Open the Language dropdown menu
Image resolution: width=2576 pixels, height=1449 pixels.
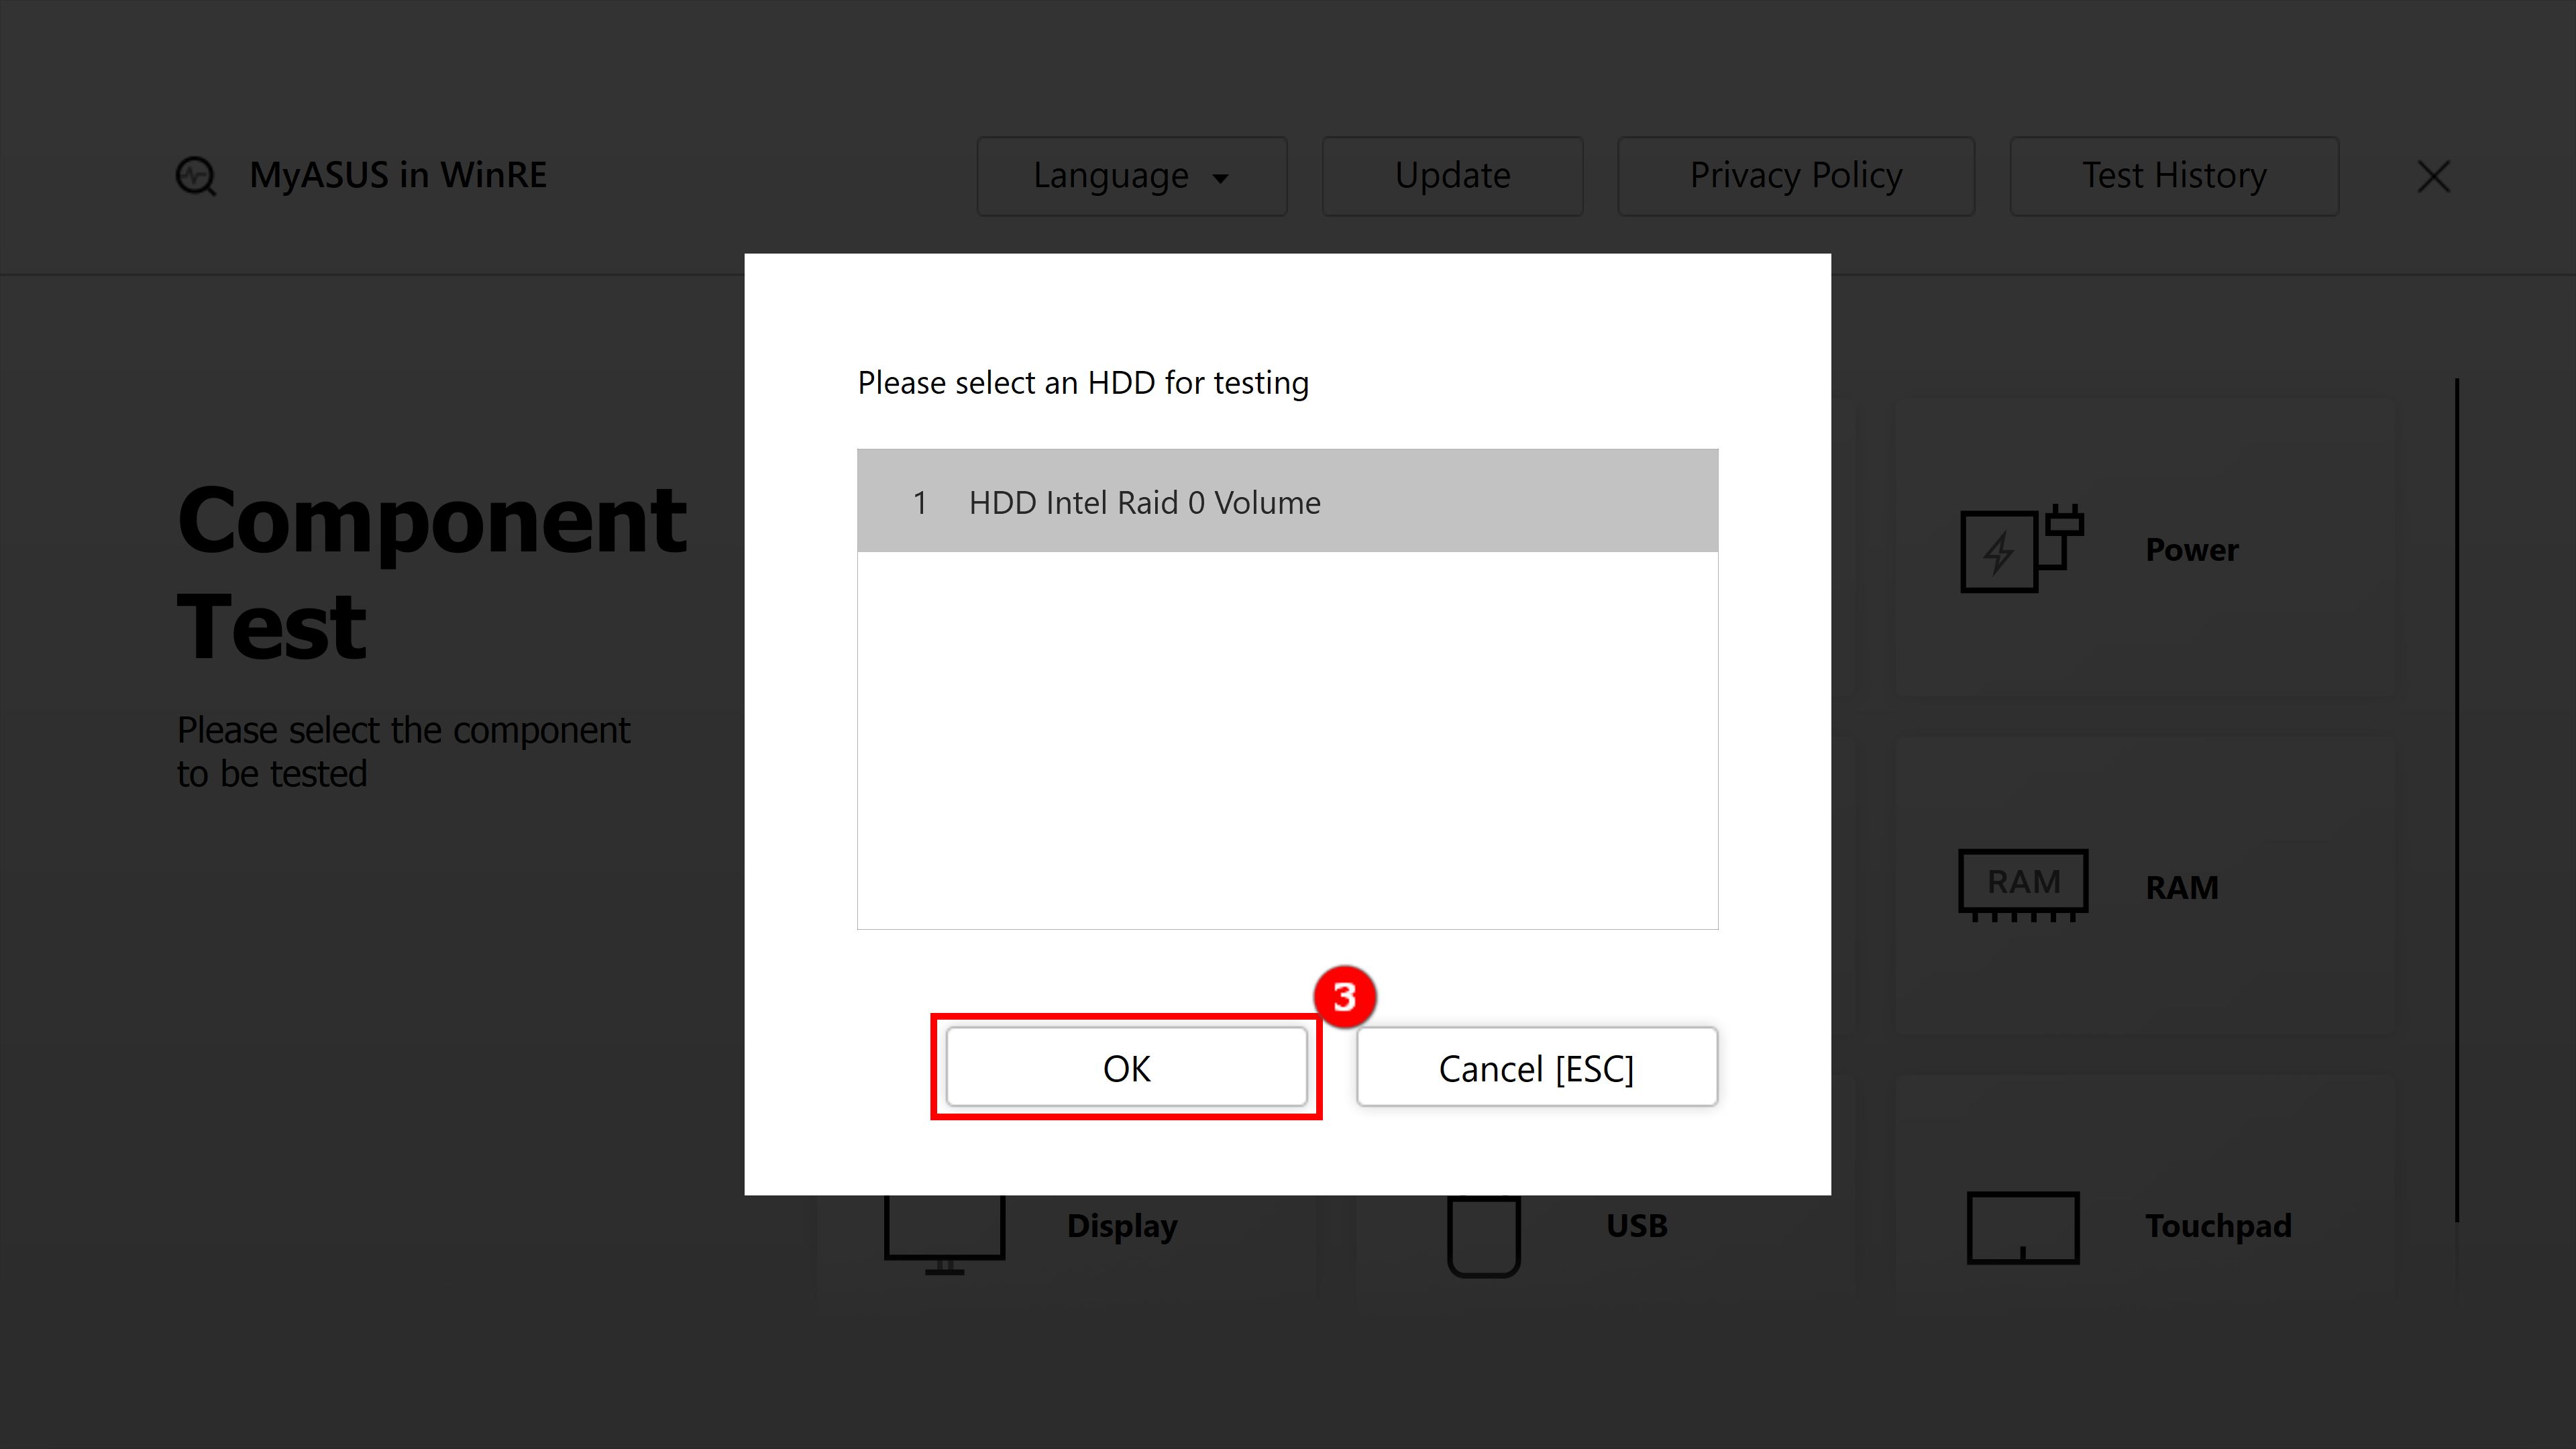point(1132,175)
